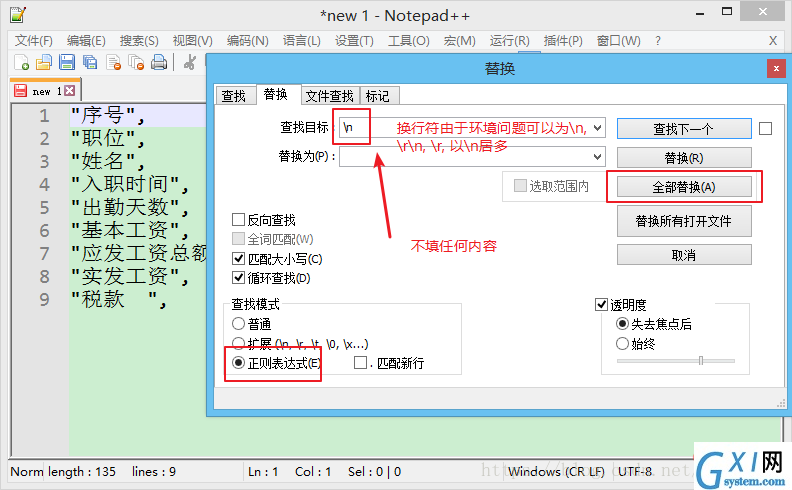
Task: Open the 语言(L) menu
Action: point(302,40)
